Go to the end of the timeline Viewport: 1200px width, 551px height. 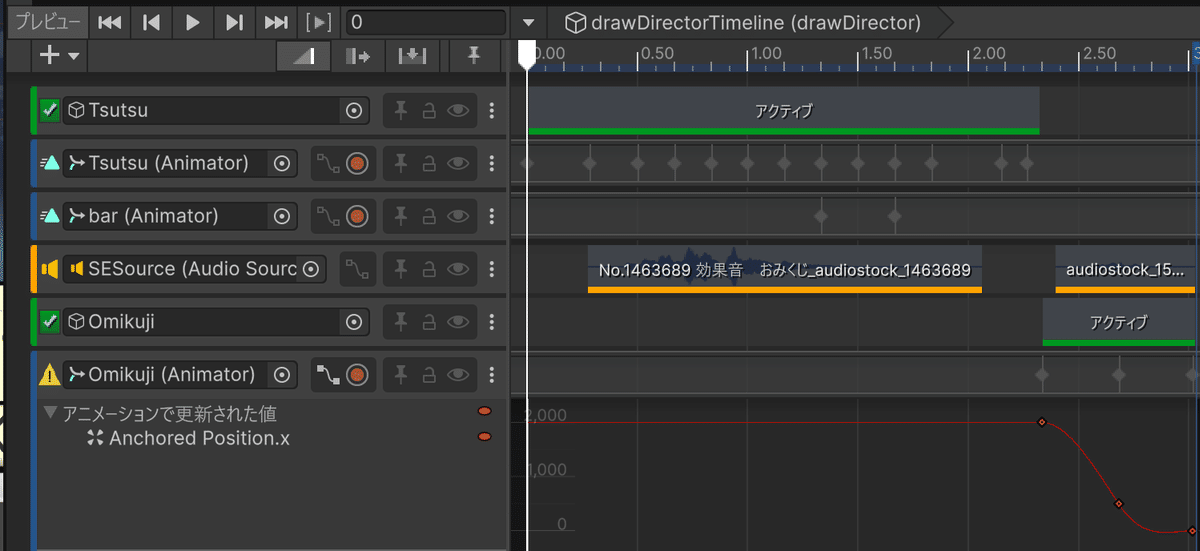tap(276, 22)
